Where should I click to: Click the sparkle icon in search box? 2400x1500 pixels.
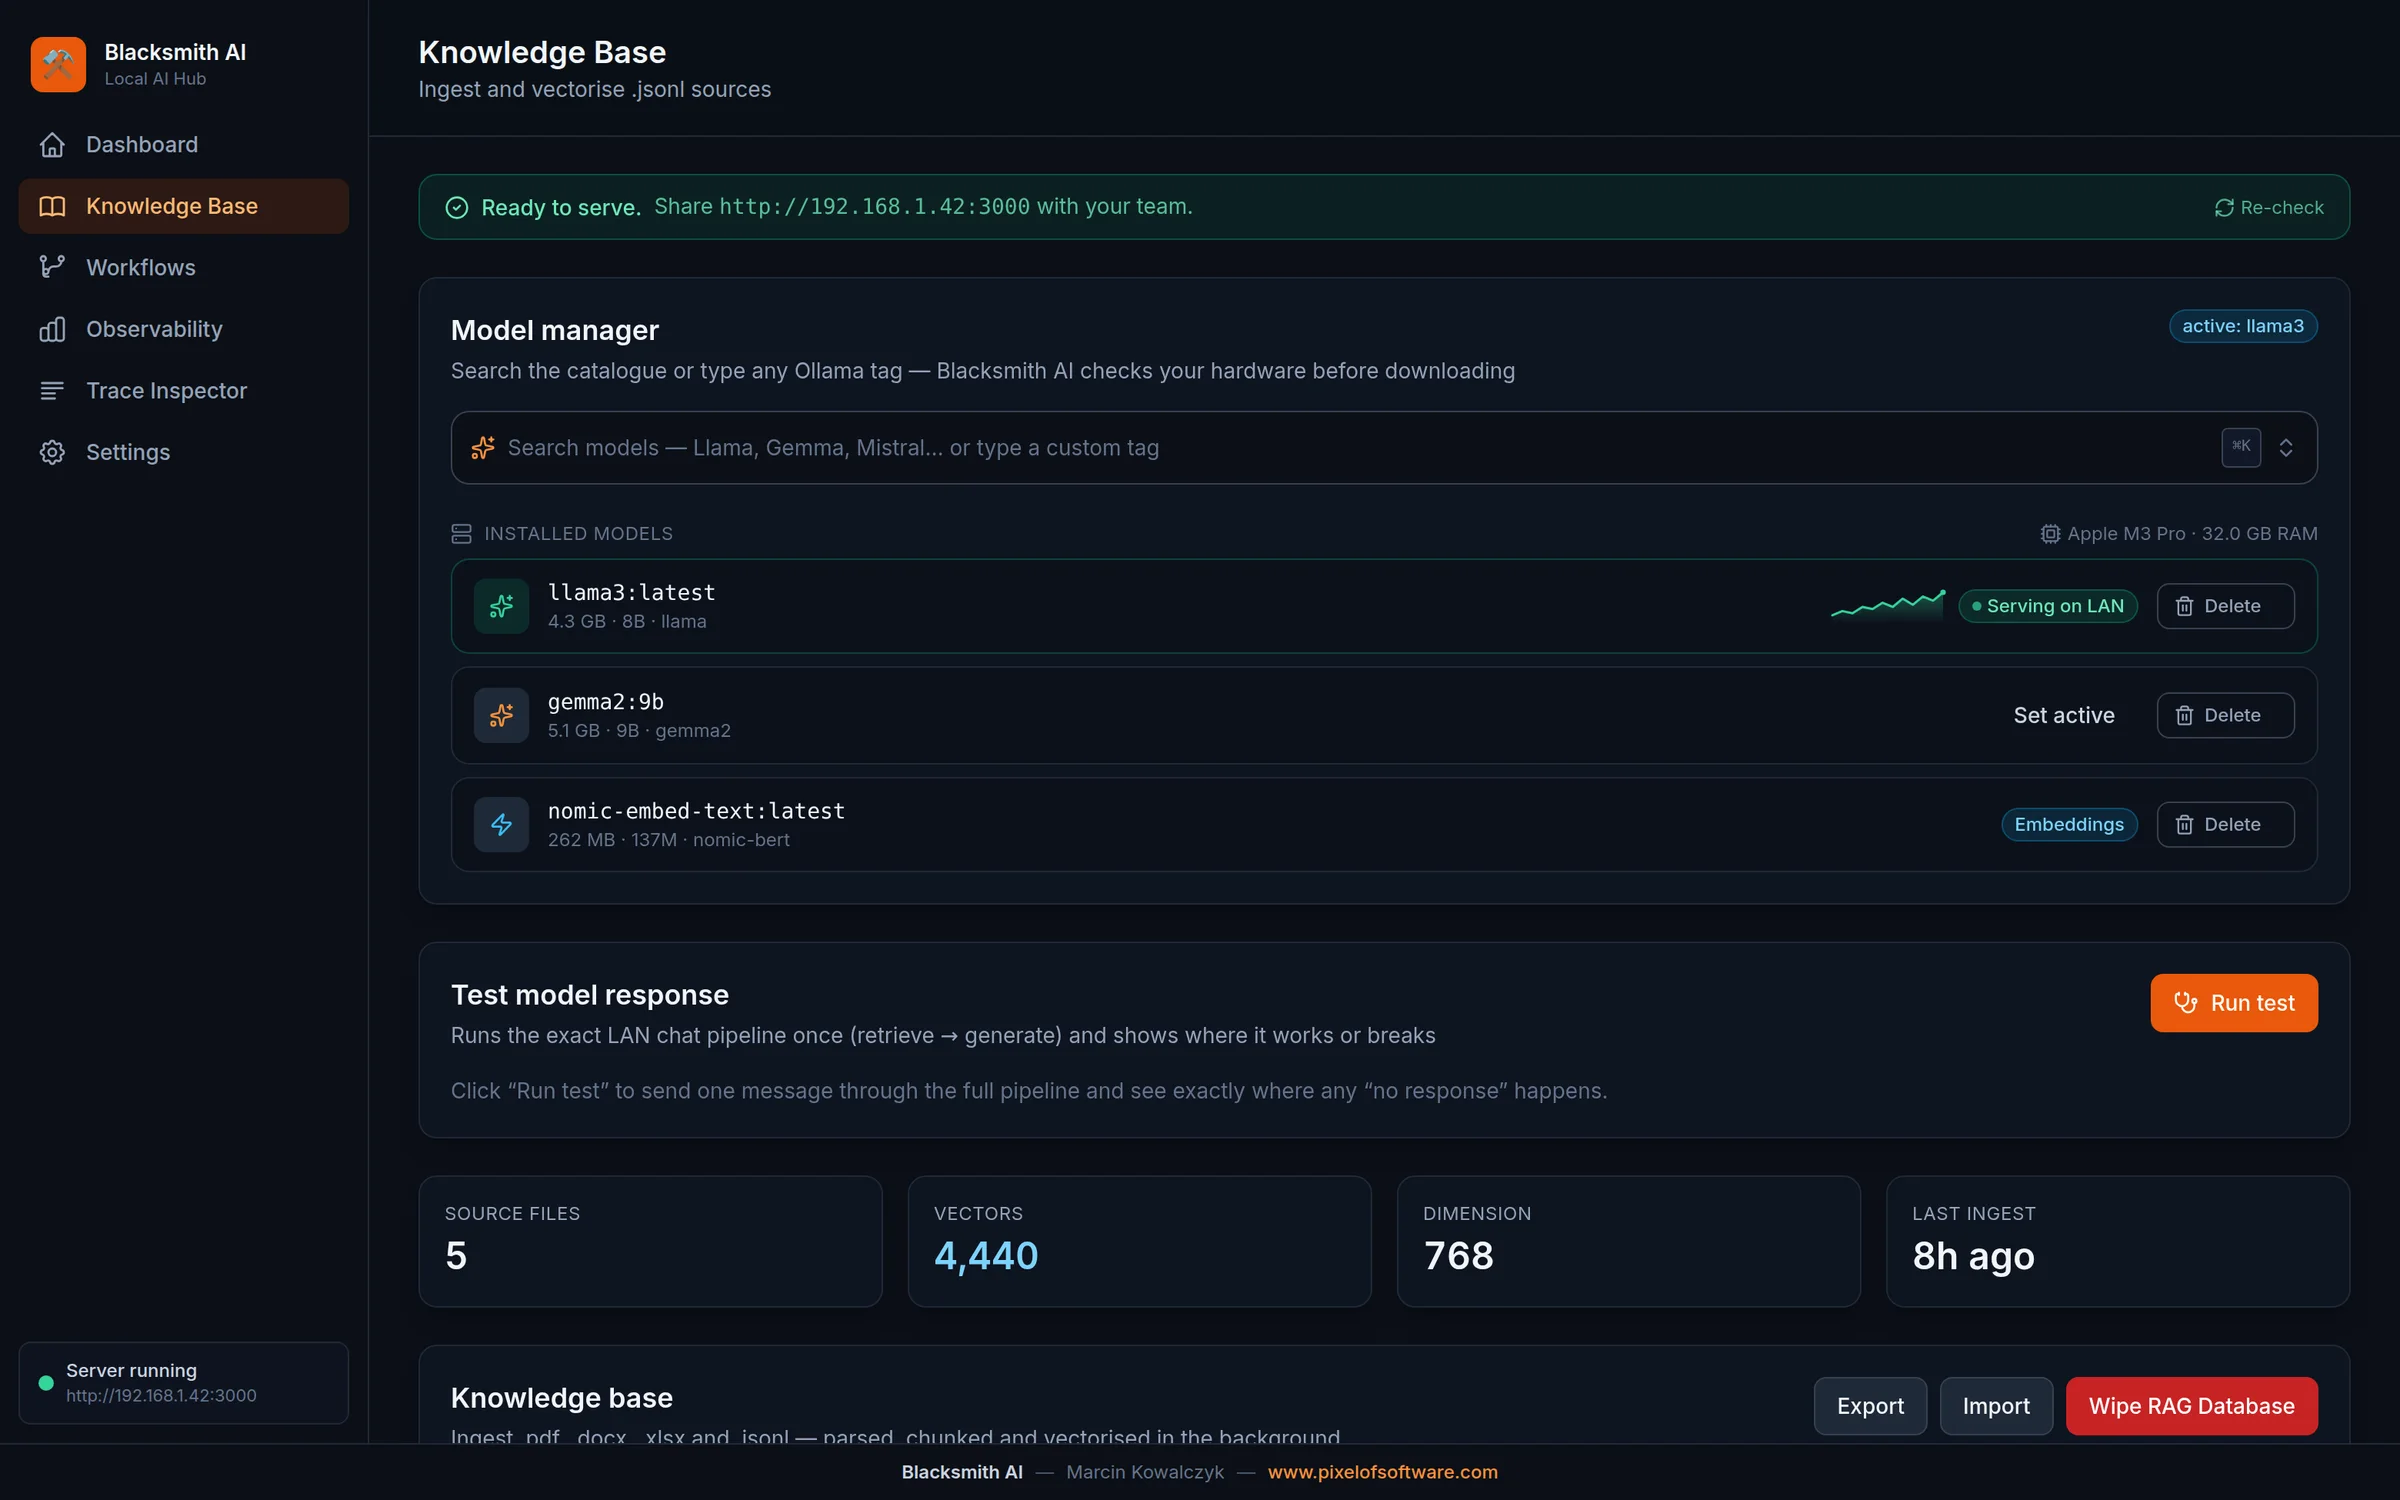pyautogui.click(x=483, y=448)
